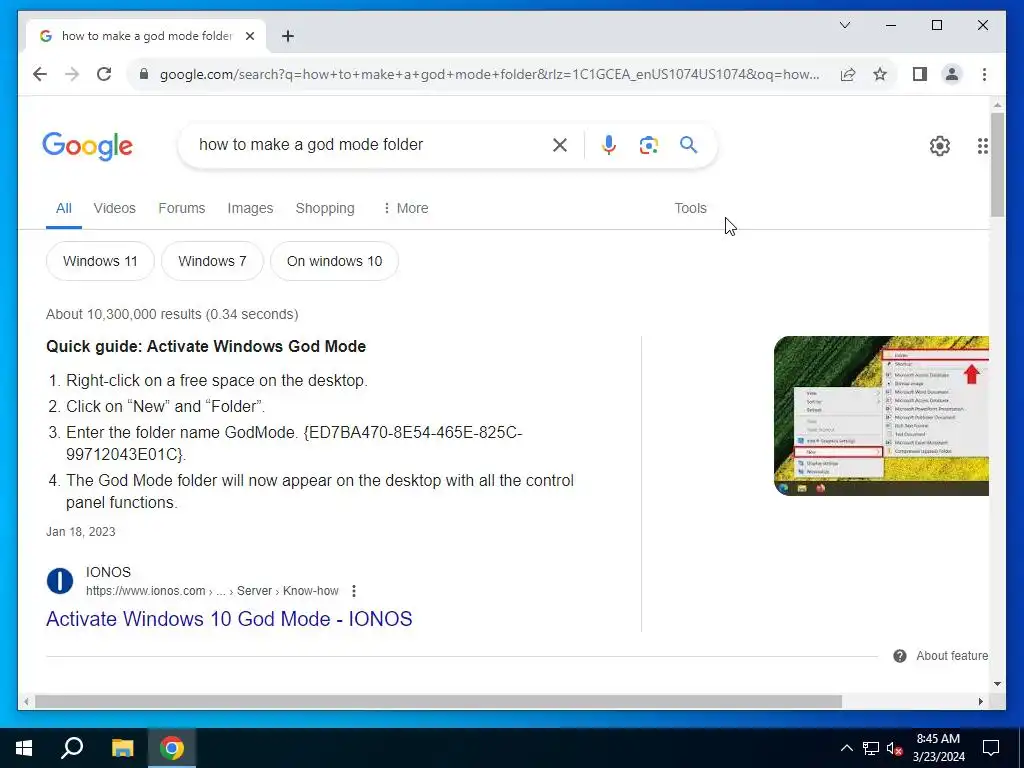The image size is (1024, 768).
Task: Open the taskbar clock and date
Action: coord(938,748)
